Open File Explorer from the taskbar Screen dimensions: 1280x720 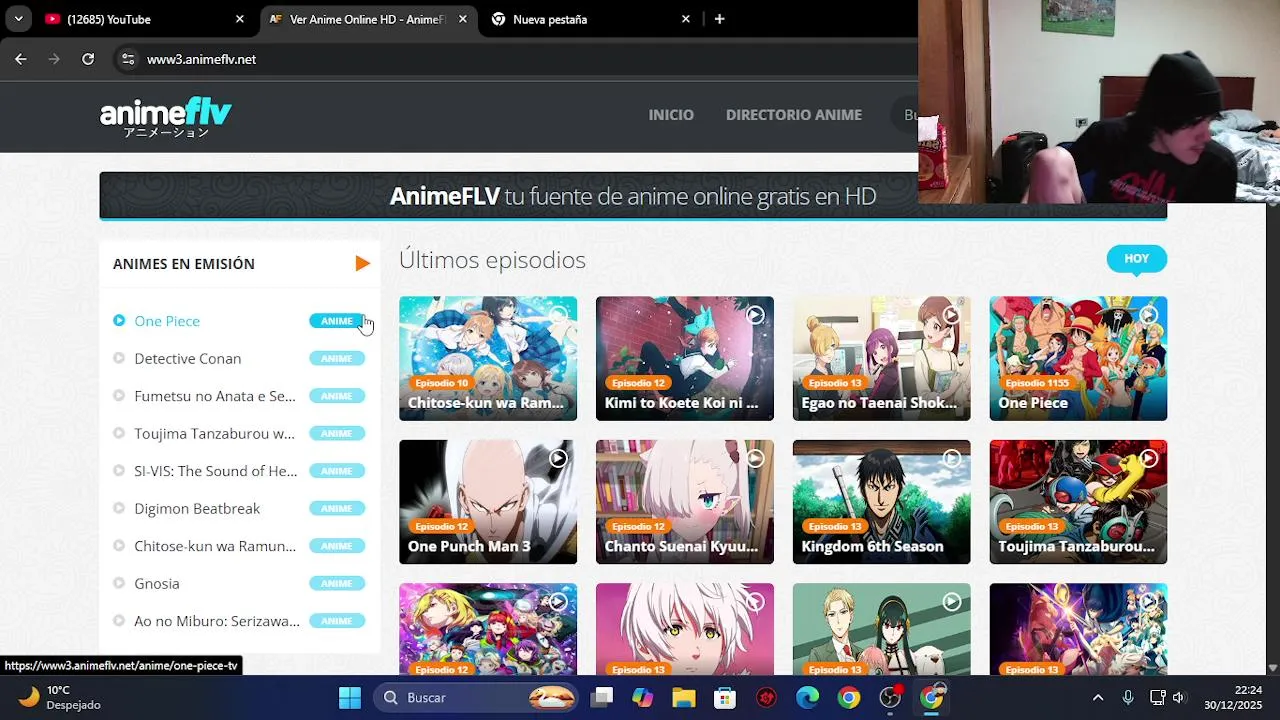point(683,697)
